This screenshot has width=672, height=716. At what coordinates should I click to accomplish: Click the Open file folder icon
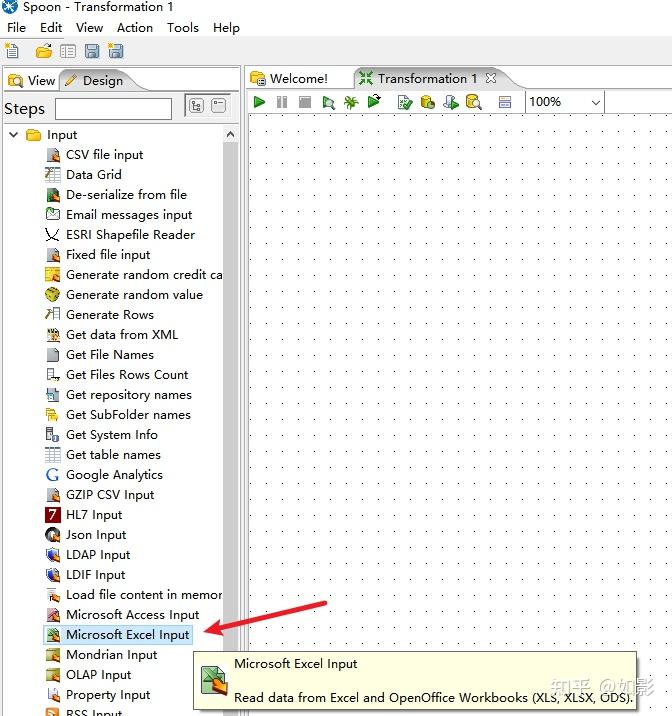(44, 51)
